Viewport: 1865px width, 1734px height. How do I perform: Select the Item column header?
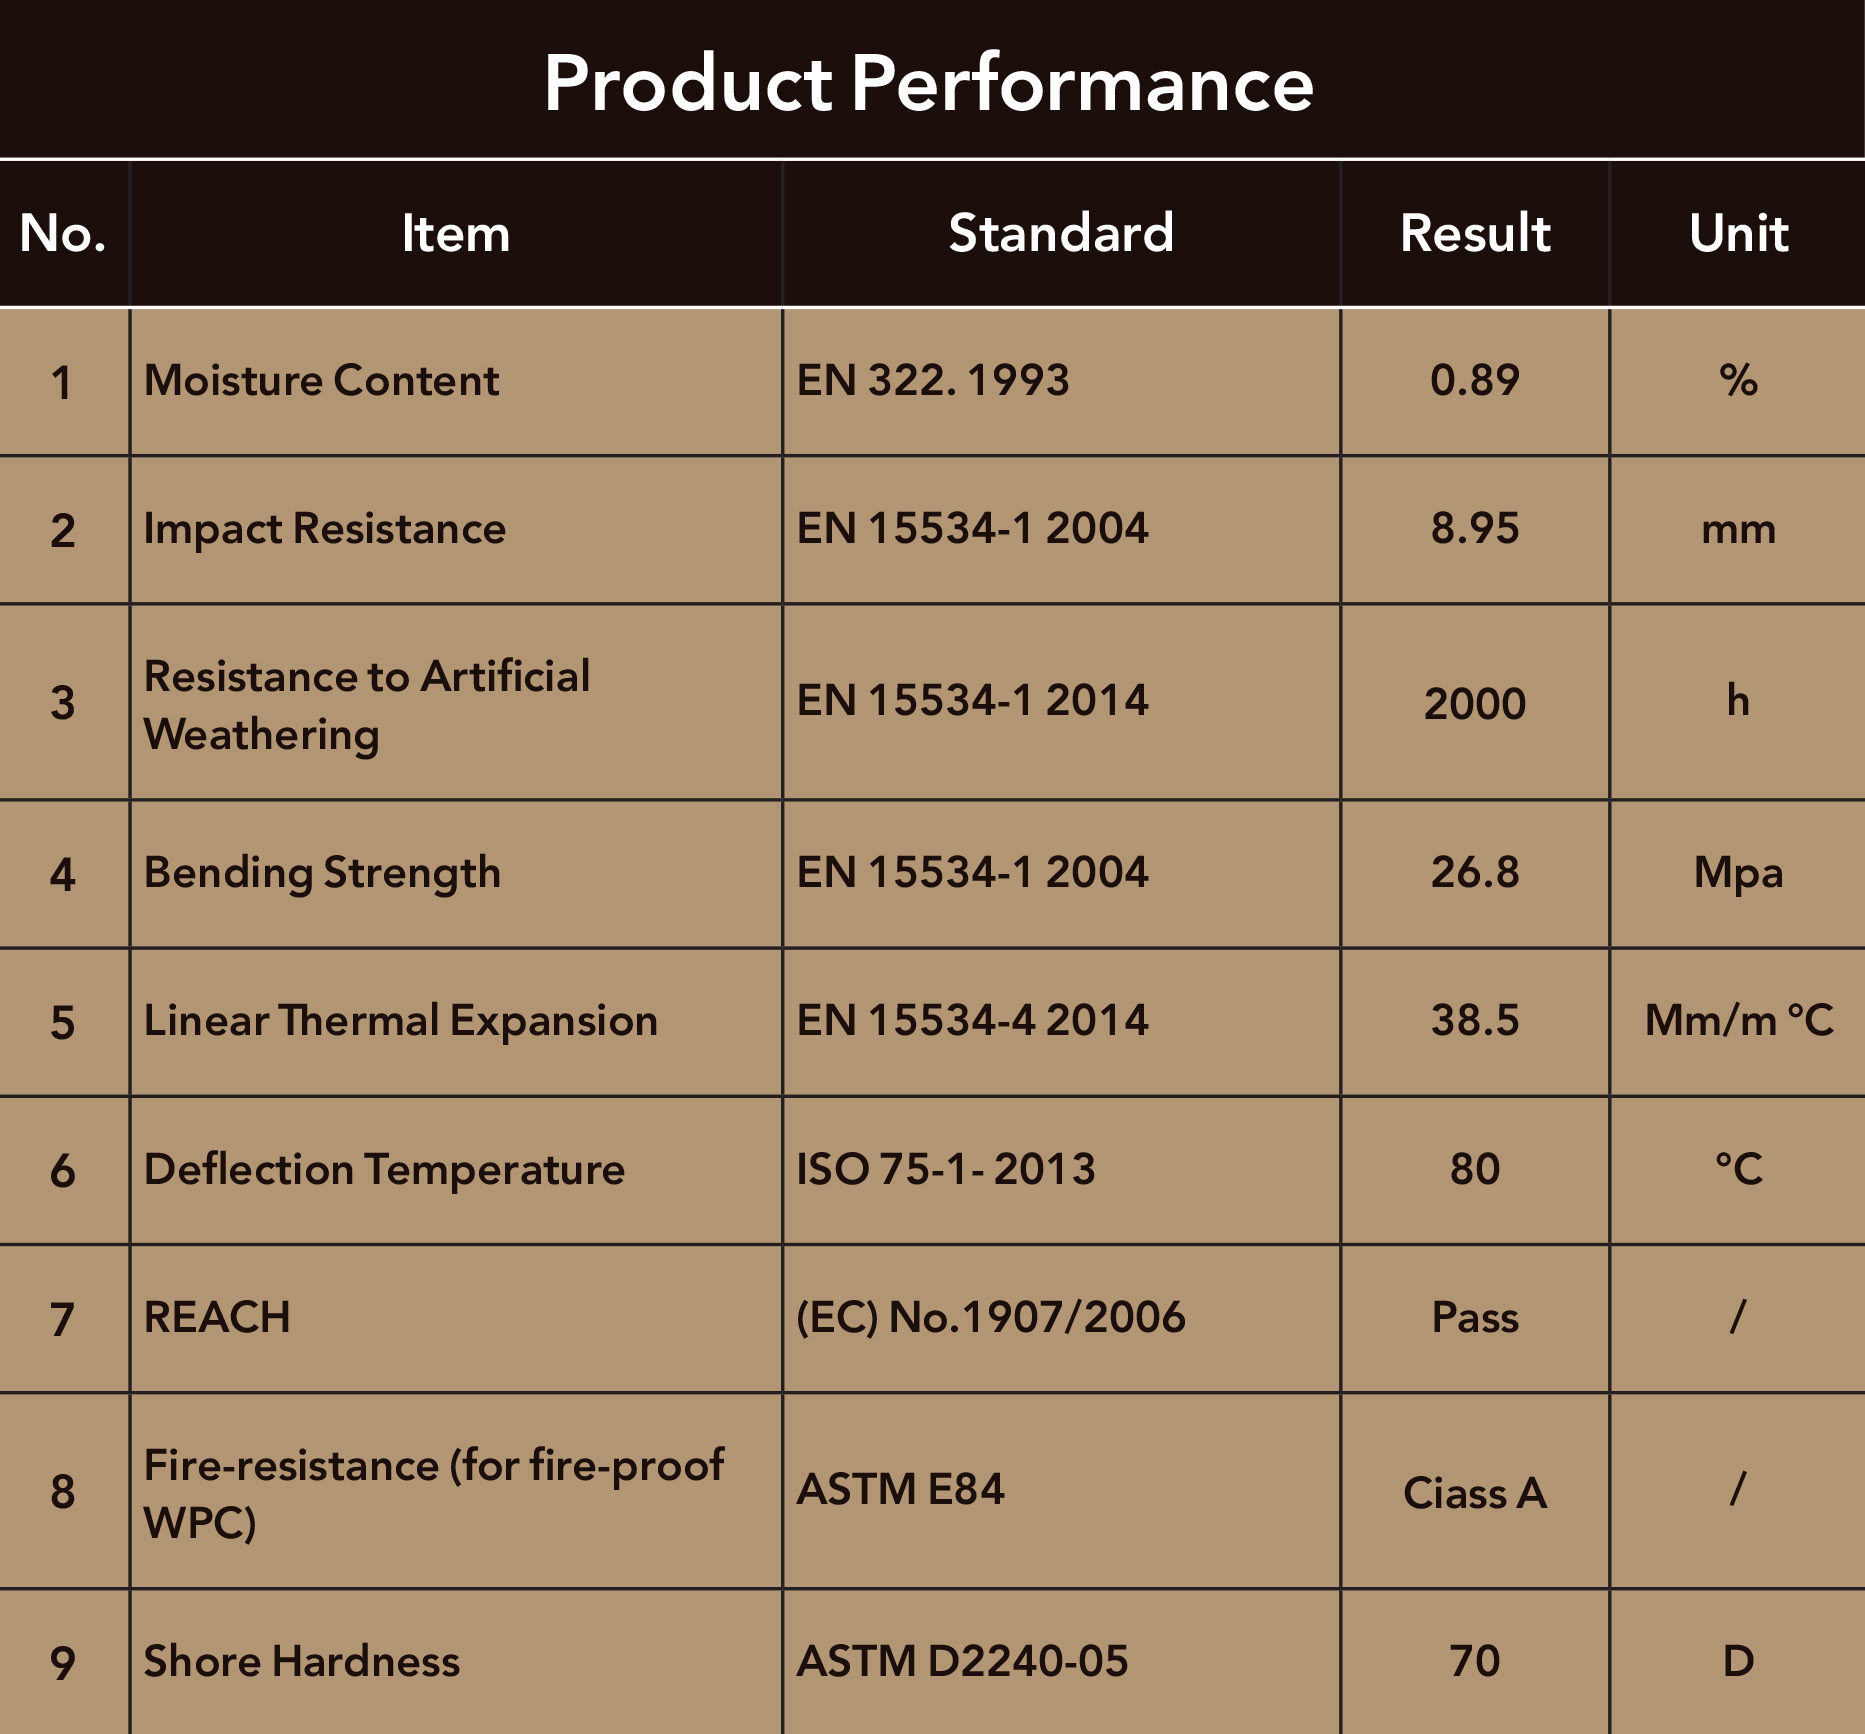(x=455, y=234)
